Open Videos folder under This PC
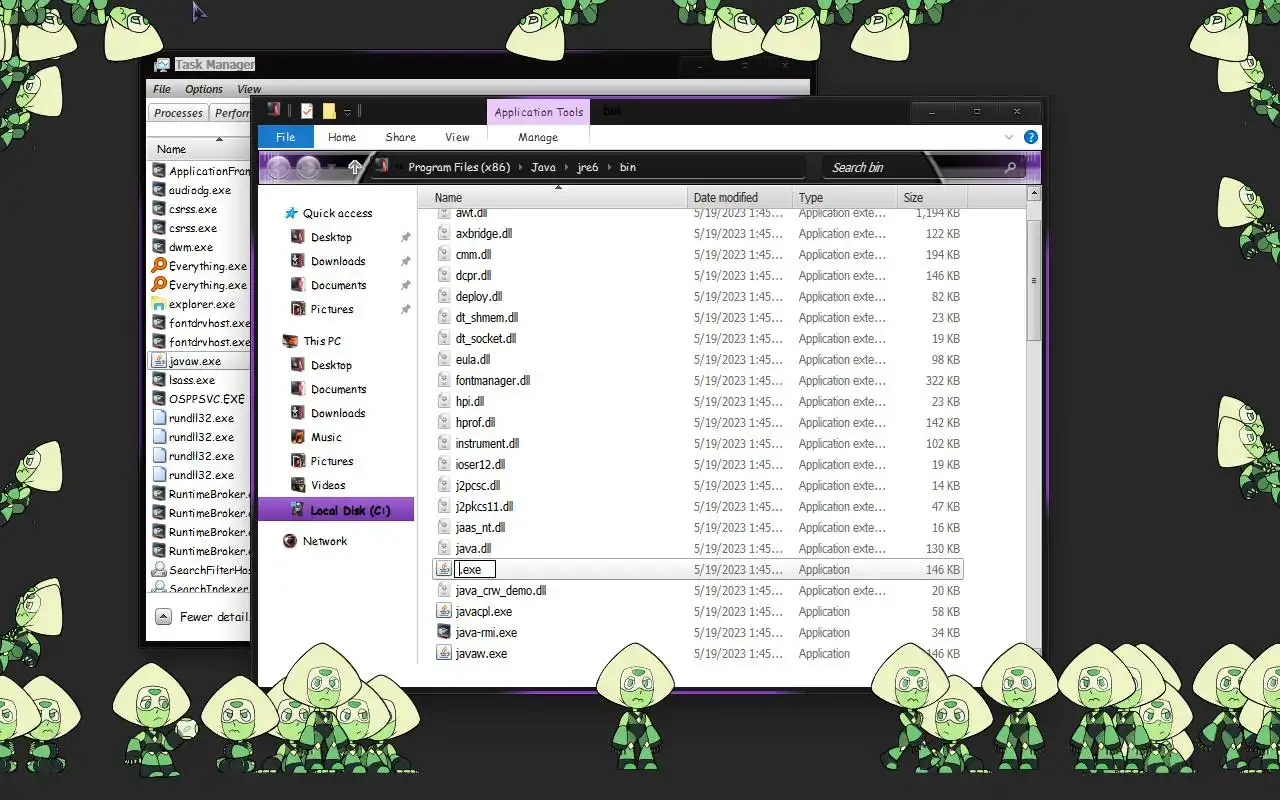The width and height of the screenshot is (1280, 800). (318, 485)
